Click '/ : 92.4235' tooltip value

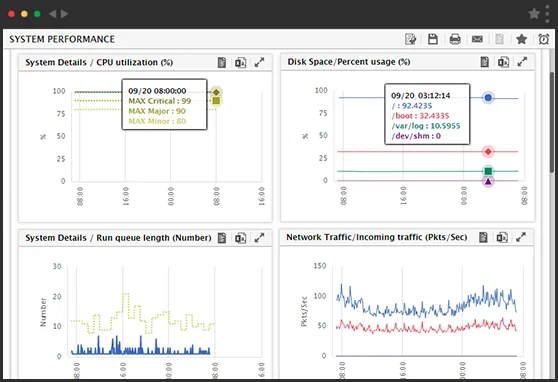[x=412, y=106]
